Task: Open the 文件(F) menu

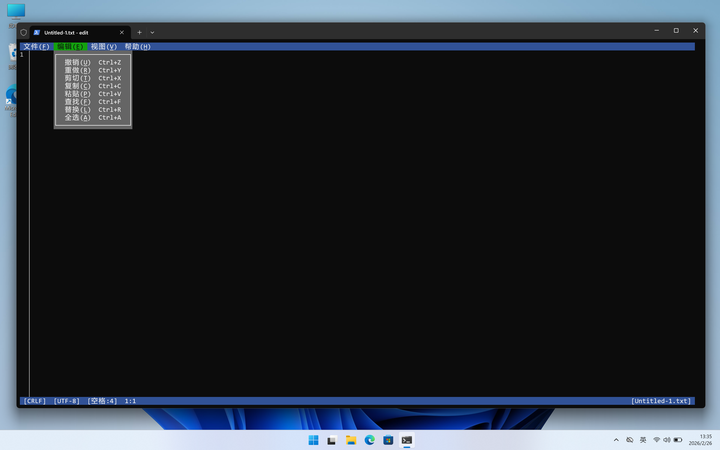Action: click(36, 46)
